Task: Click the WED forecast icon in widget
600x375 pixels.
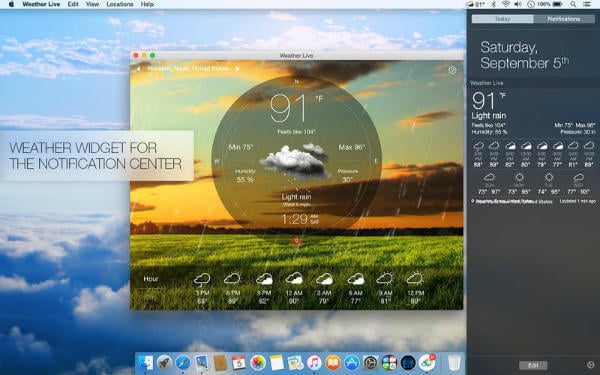Action: (579, 178)
